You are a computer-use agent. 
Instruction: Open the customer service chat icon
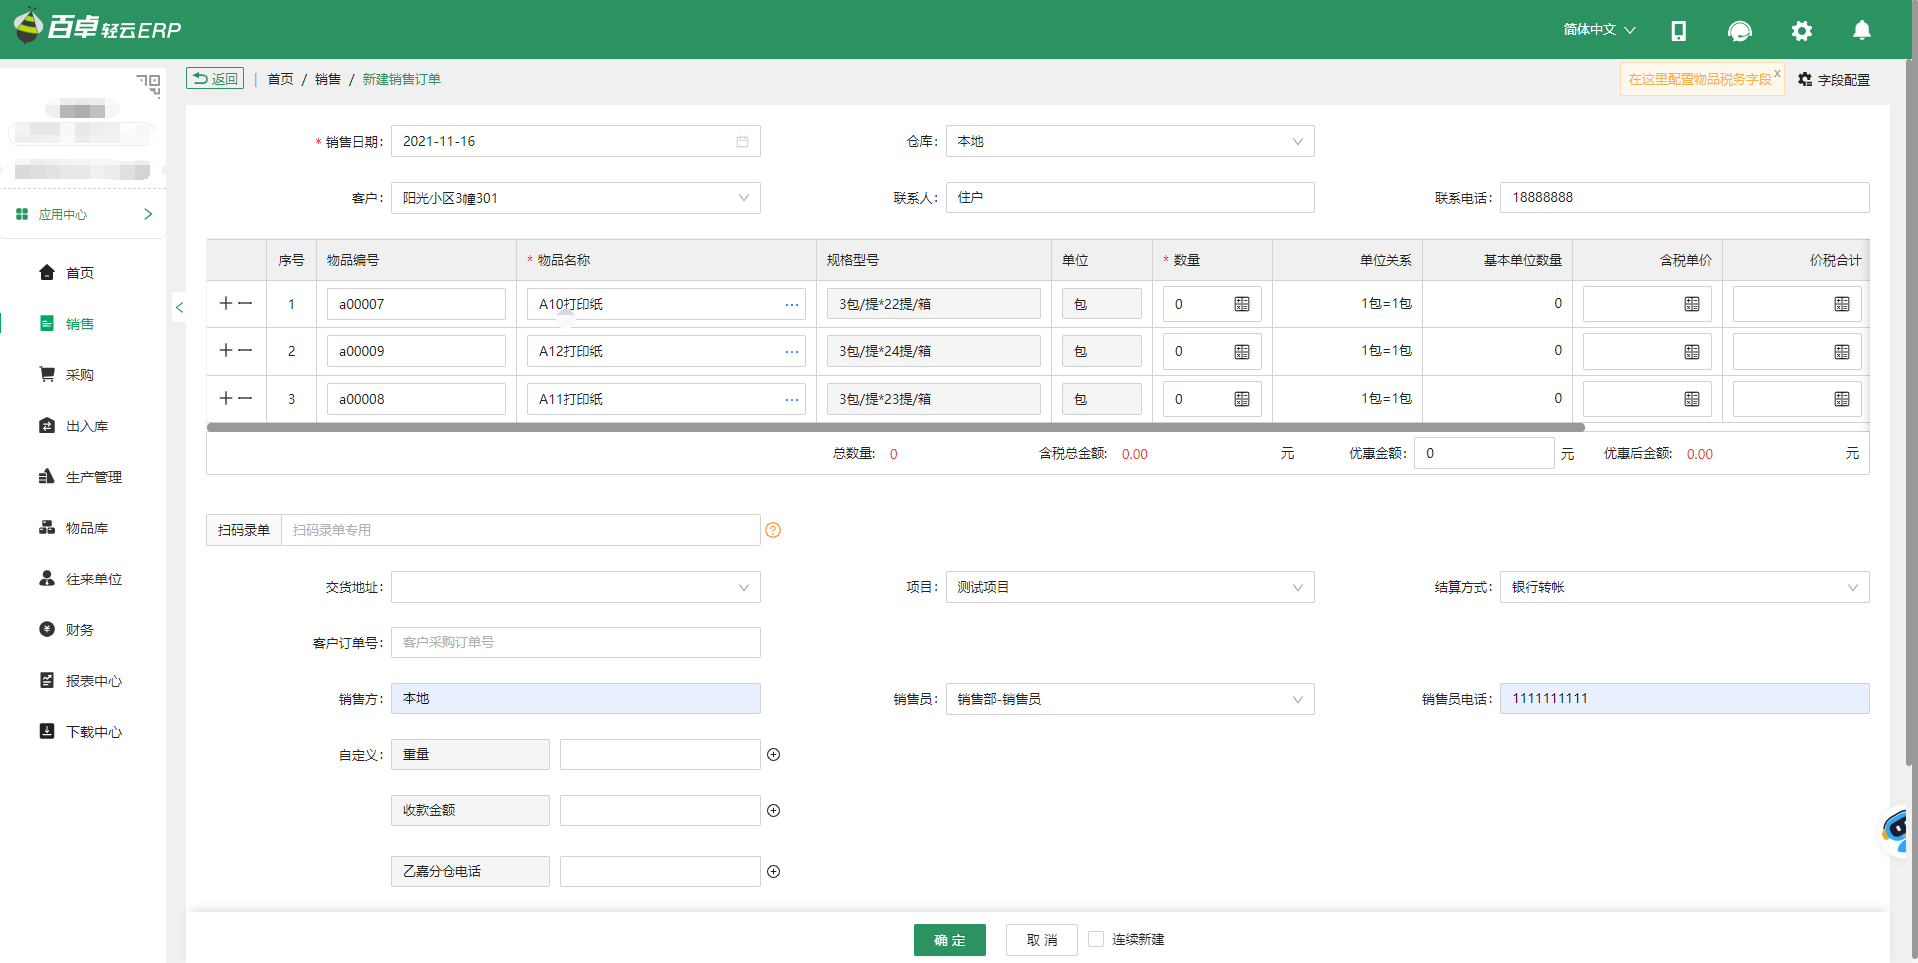[x=1740, y=31]
